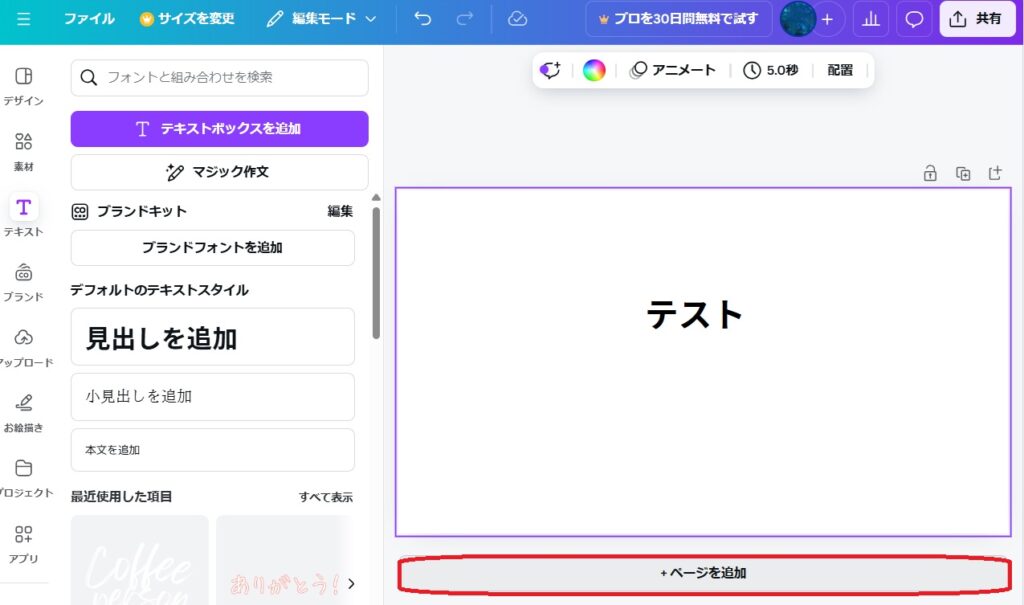The image size is (1024, 605).
Task: Click 小見出しを追加 subheading style
Action: pyautogui.click(x=213, y=397)
